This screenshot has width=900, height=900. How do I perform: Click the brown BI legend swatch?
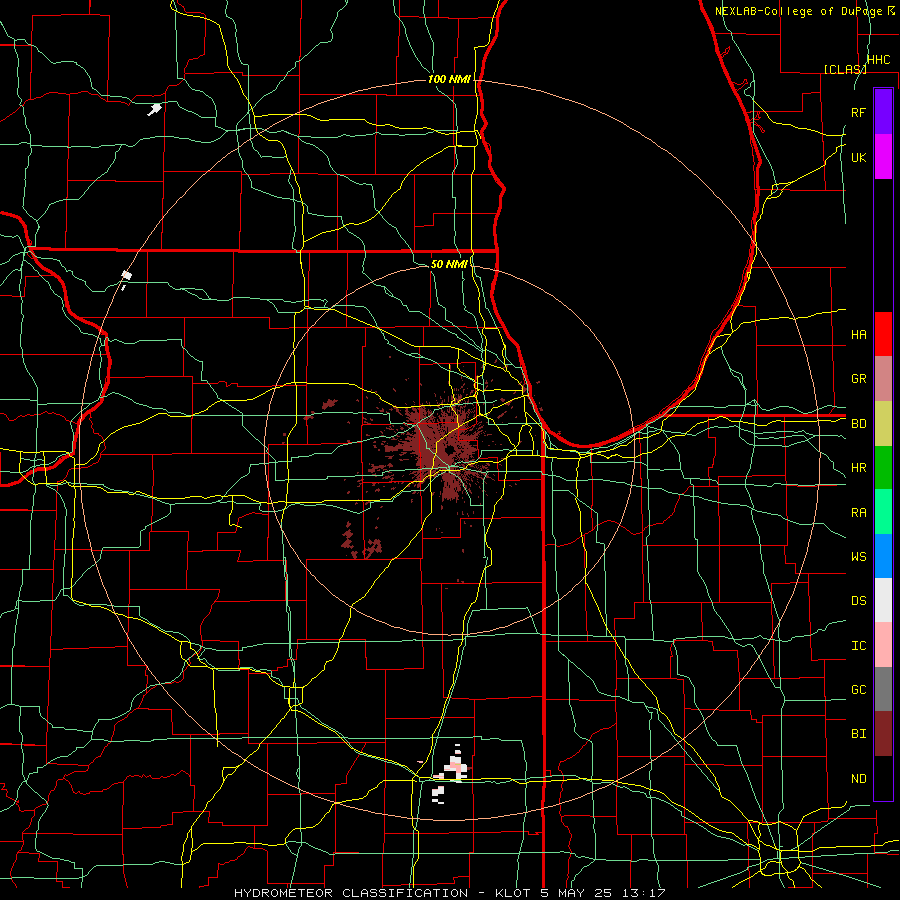click(883, 734)
